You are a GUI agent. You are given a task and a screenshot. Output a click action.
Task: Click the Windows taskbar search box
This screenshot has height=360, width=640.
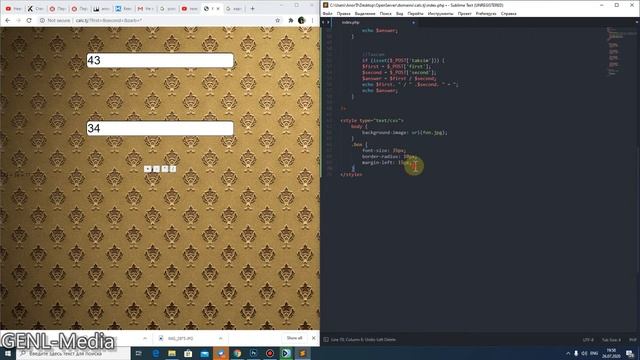click(x=73, y=353)
